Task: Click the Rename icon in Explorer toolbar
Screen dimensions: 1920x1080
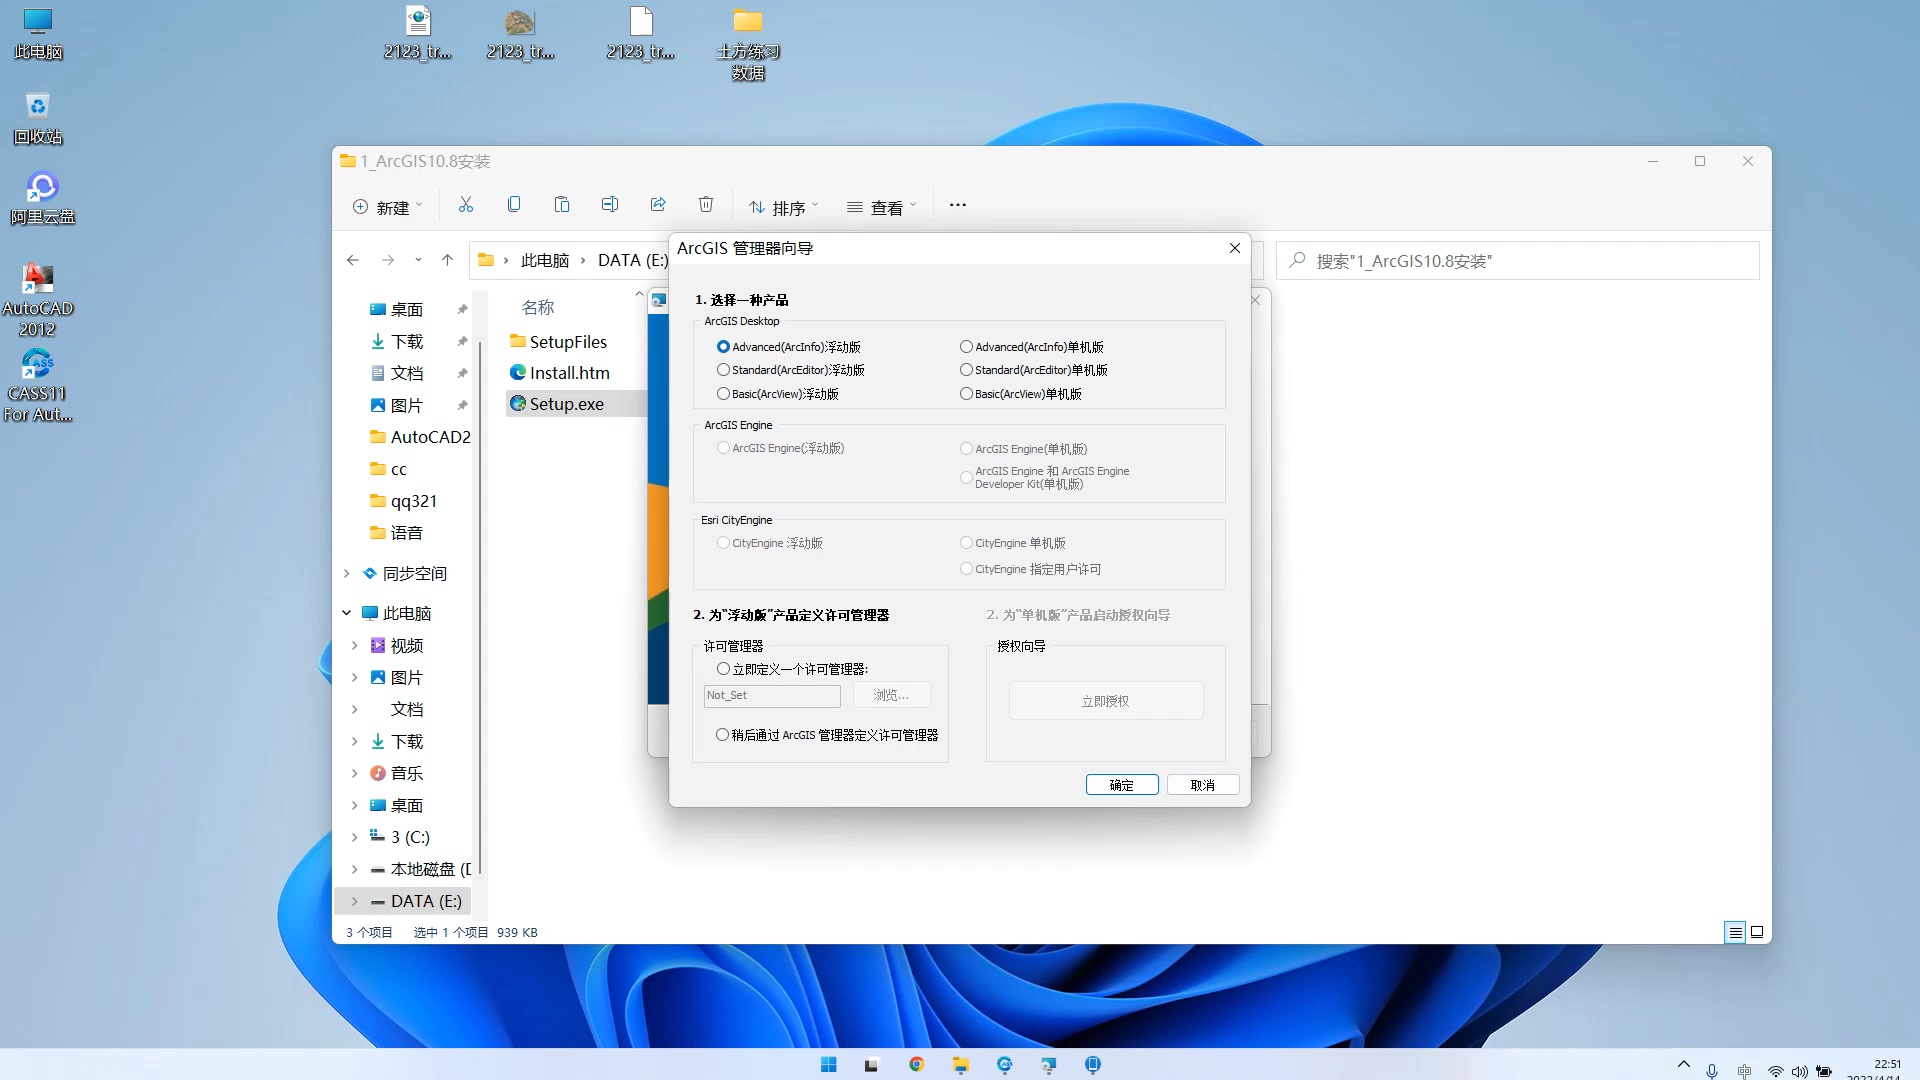Action: click(610, 205)
